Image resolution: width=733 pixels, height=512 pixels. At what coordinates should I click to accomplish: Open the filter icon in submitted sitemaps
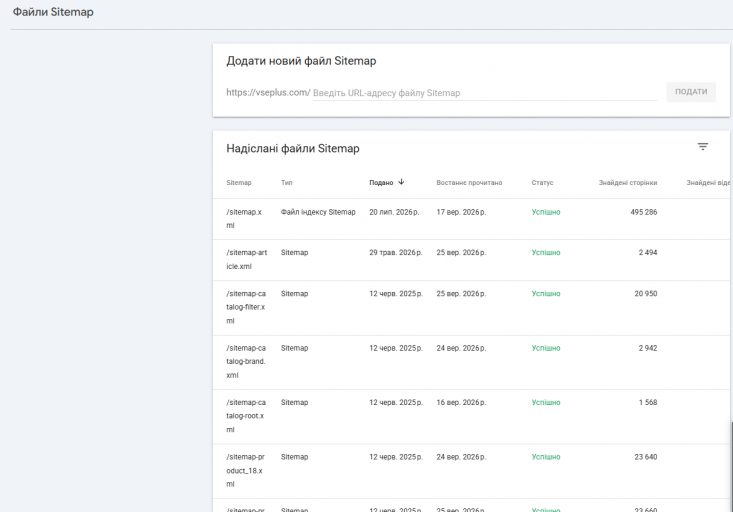pos(703,147)
